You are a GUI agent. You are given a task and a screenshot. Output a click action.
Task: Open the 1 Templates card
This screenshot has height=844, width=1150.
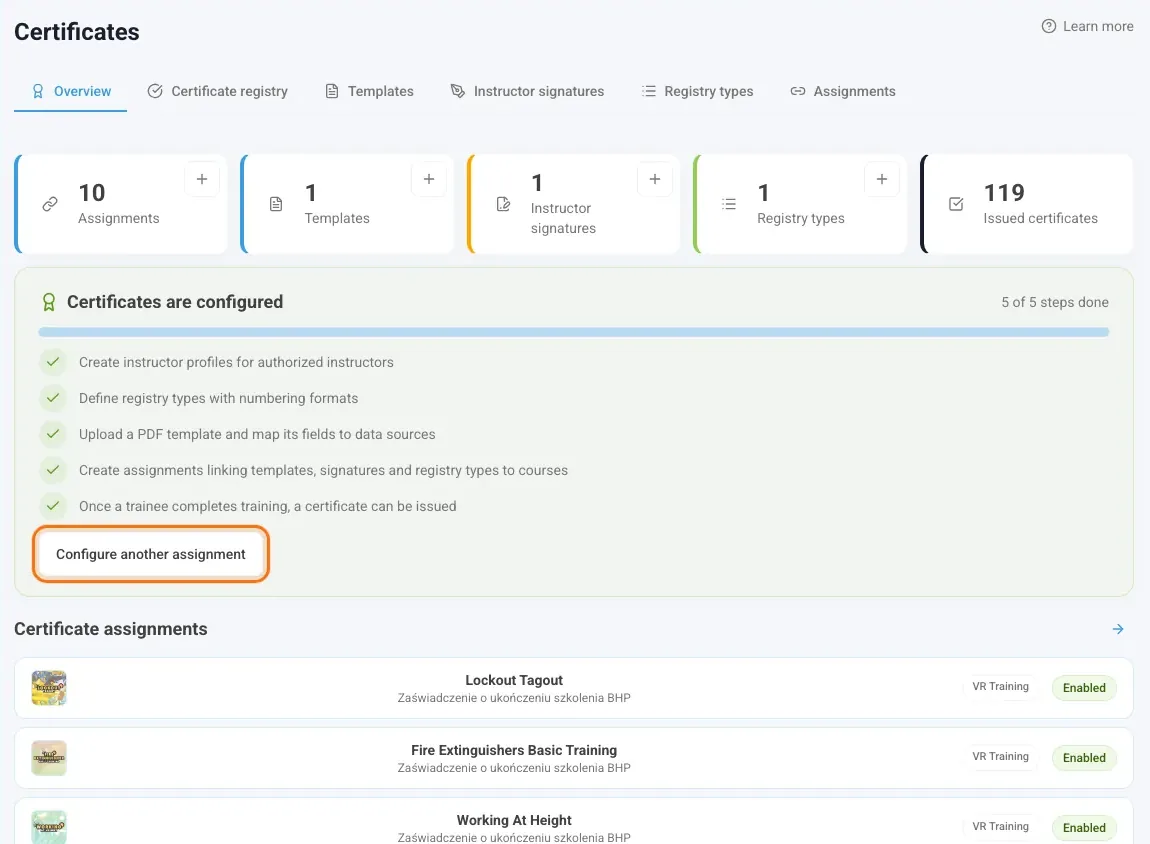coord(347,204)
